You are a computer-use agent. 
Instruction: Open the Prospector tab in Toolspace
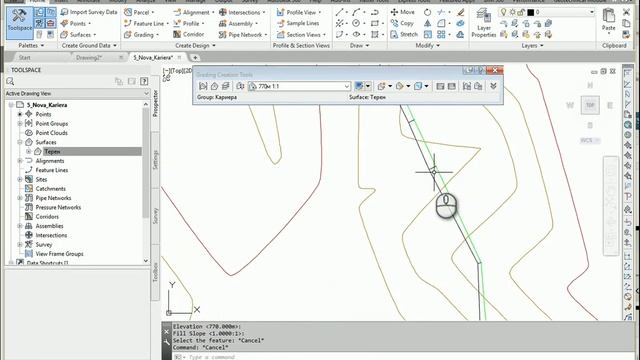[x=156, y=103]
